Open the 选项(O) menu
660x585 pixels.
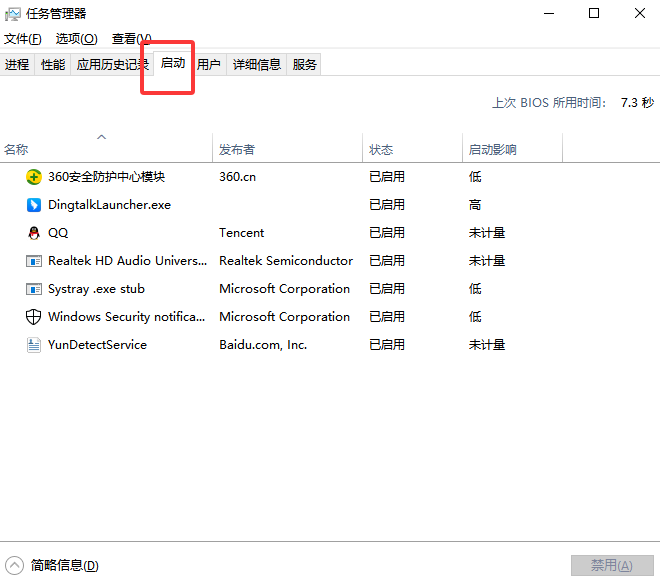pyautogui.click(x=76, y=39)
